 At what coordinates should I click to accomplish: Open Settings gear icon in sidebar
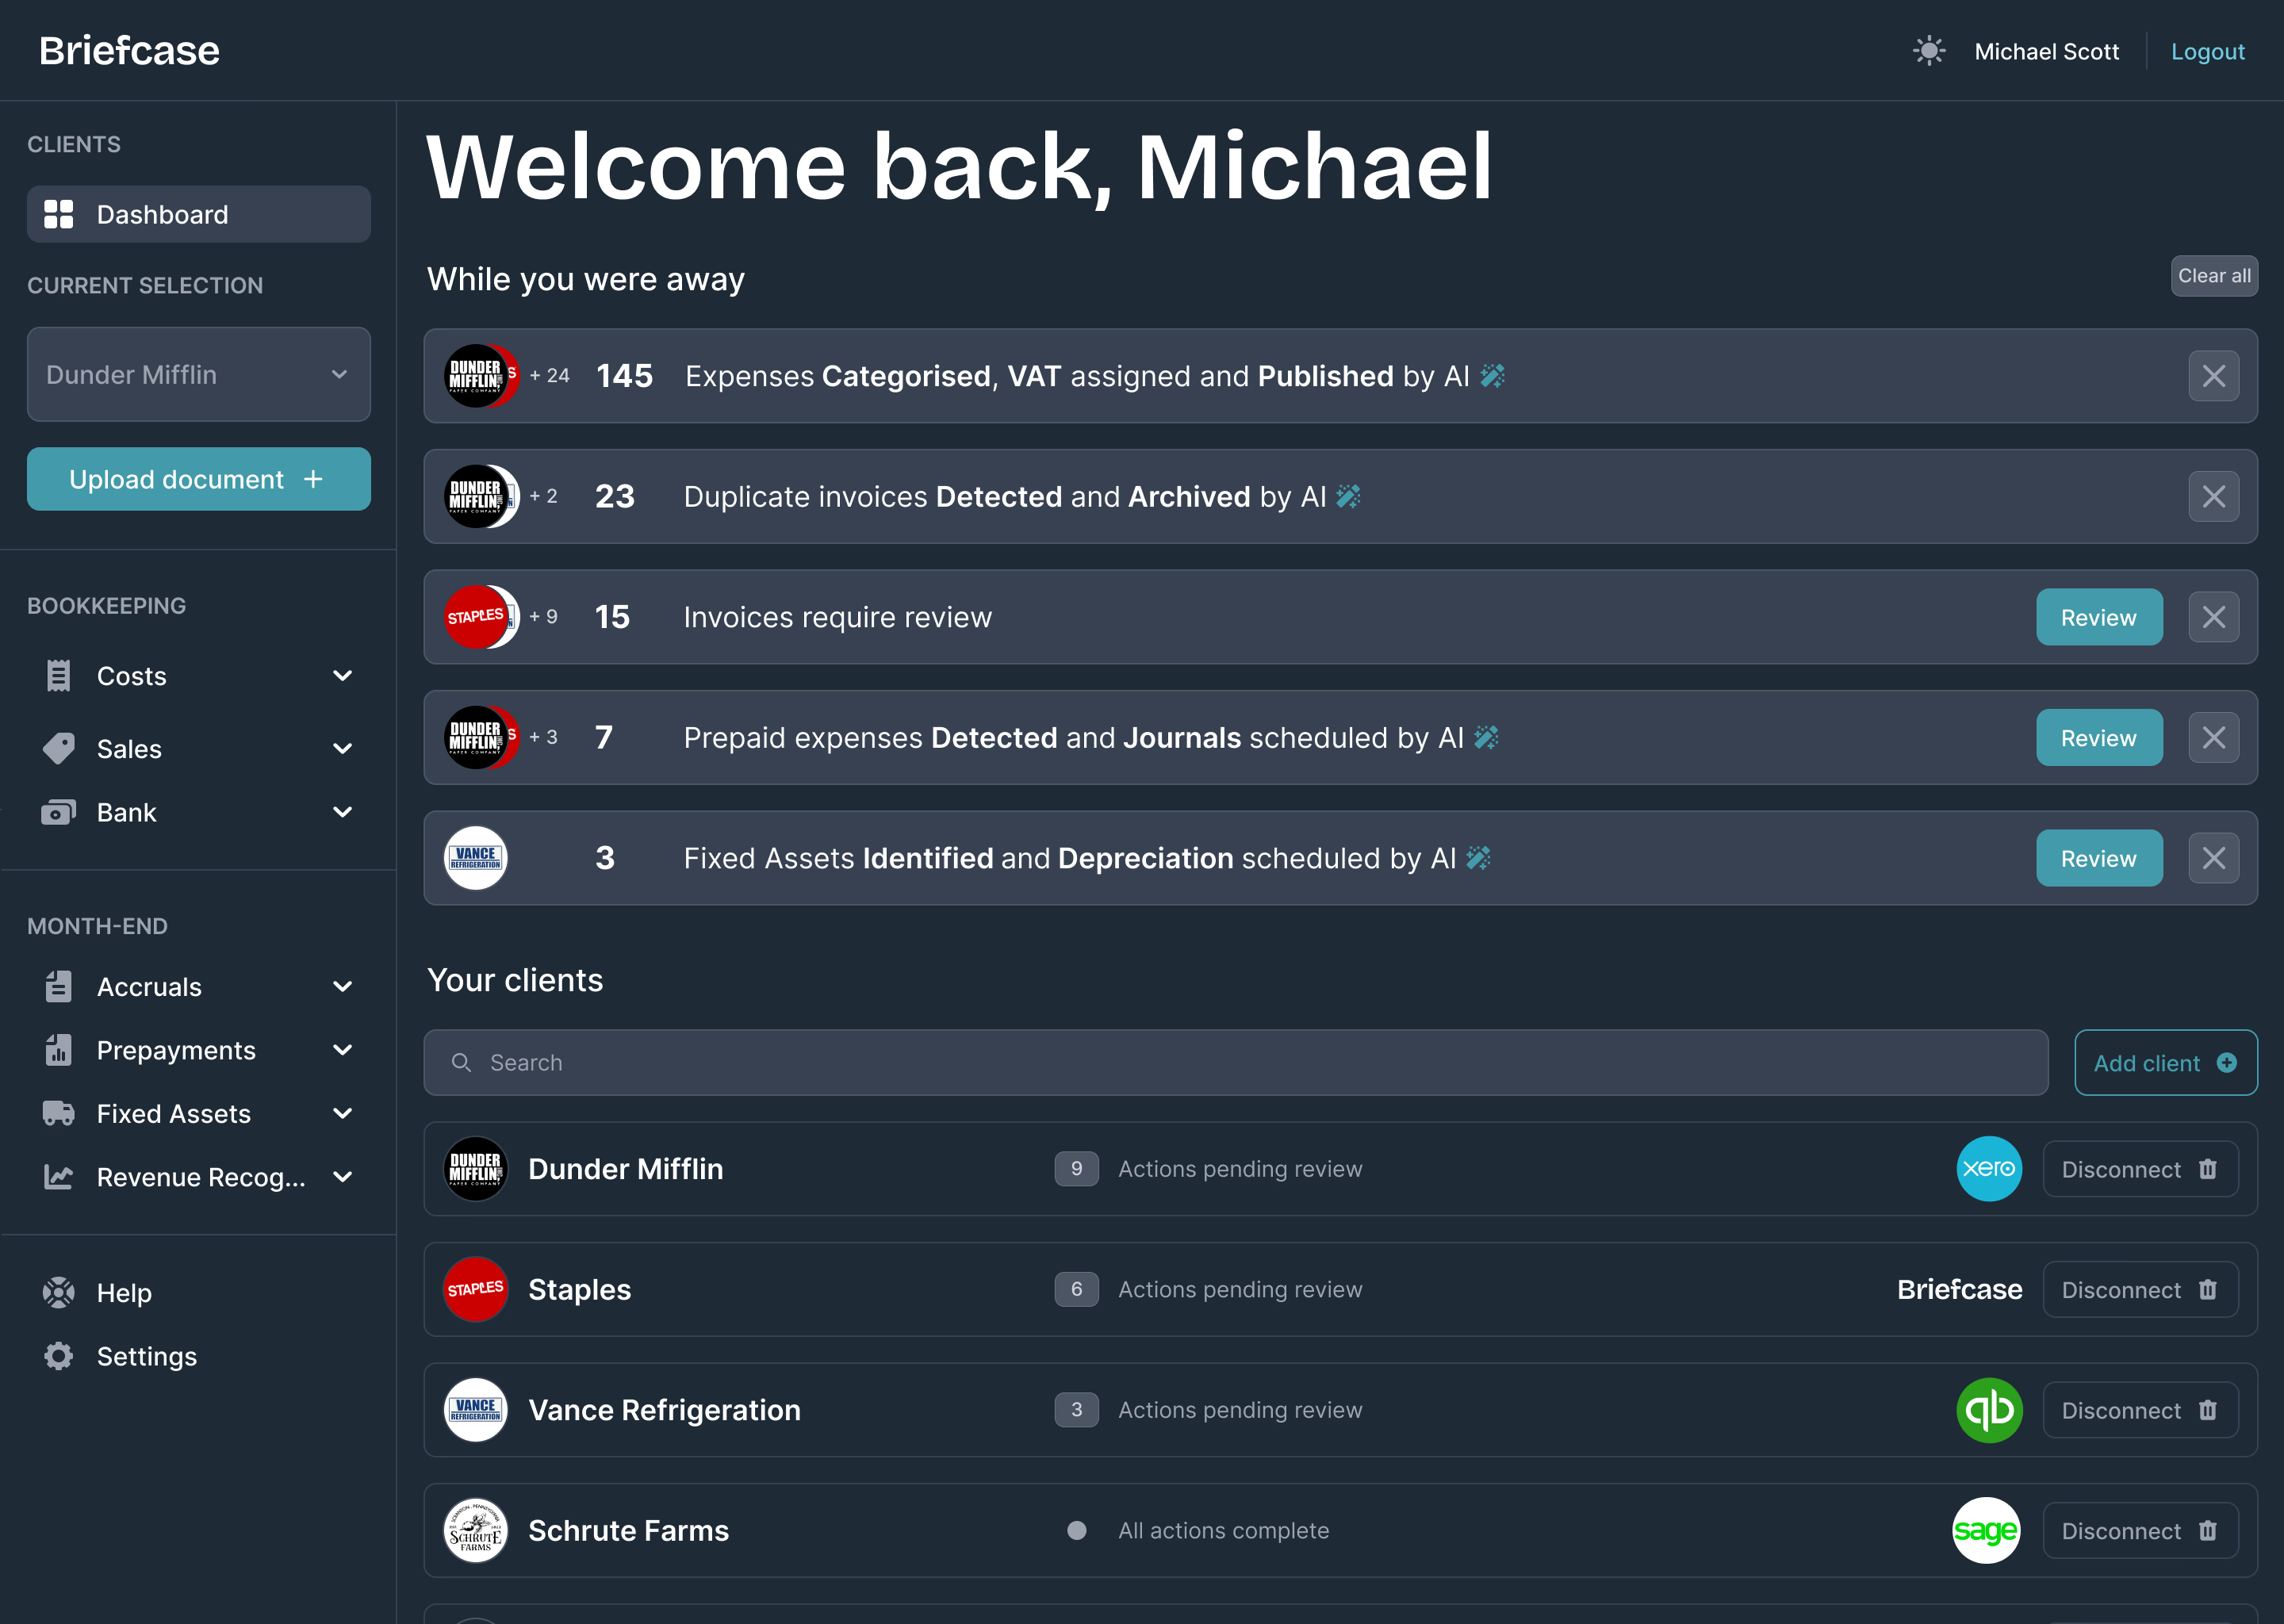coord(59,1356)
